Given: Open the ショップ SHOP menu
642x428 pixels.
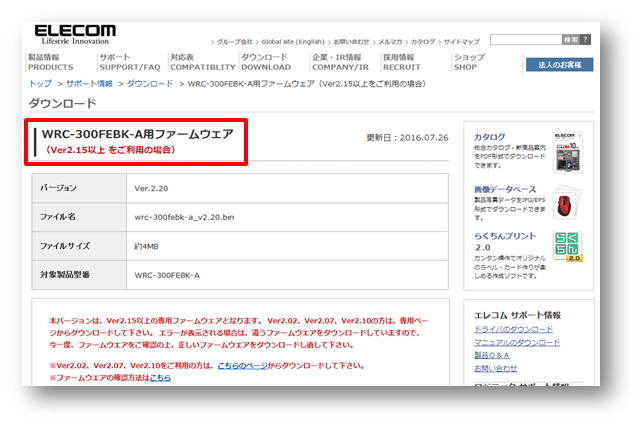Looking at the screenshot, I should (469, 62).
